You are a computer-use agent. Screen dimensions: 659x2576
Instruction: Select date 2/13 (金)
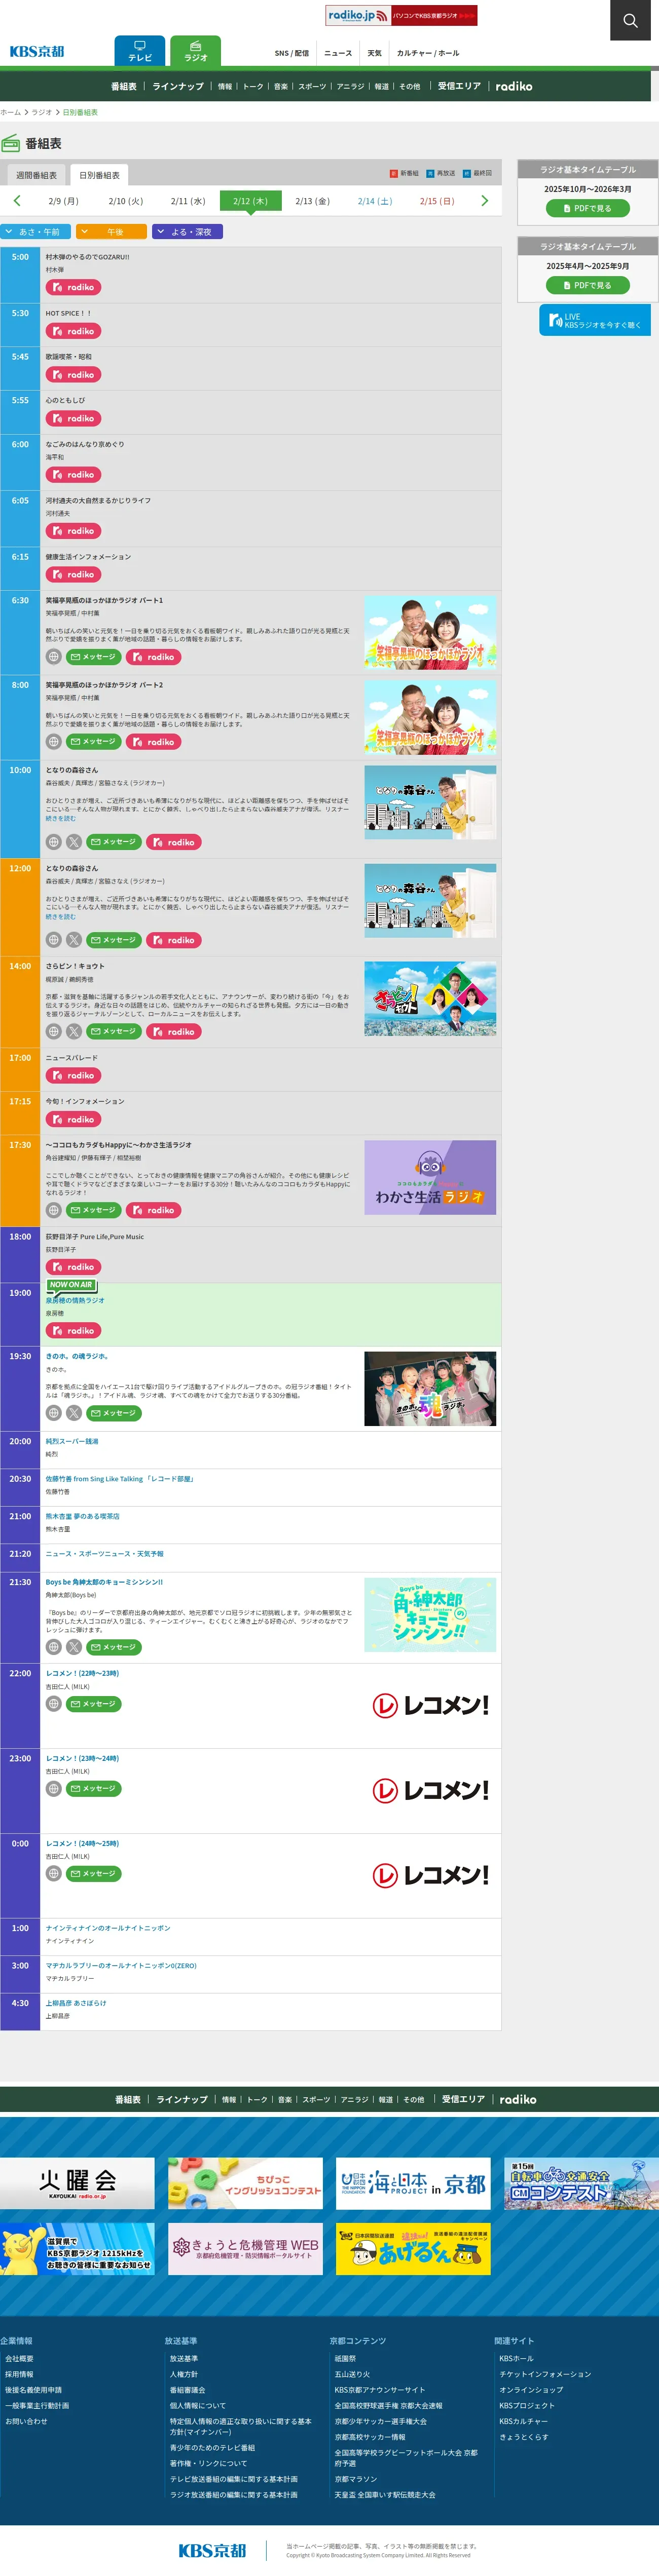(x=312, y=201)
